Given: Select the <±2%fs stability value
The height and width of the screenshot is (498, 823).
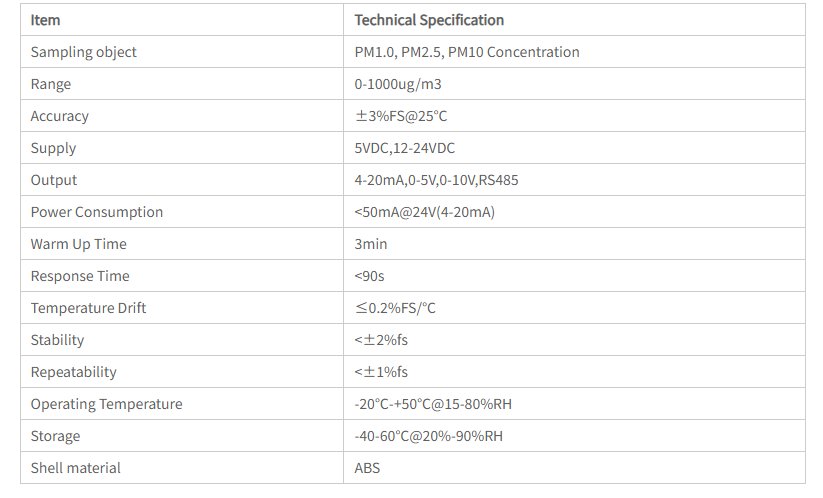Looking at the screenshot, I should tap(381, 340).
